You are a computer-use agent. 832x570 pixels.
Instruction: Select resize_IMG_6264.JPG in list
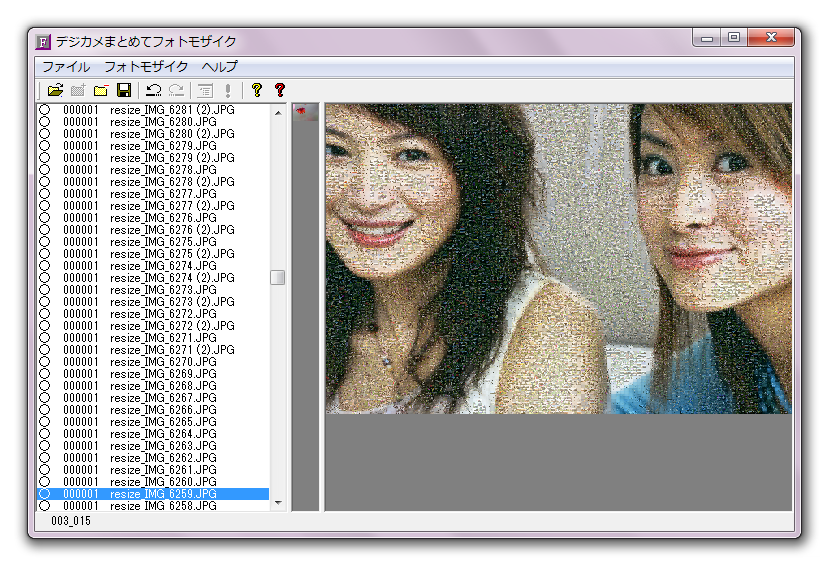point(153,434)
